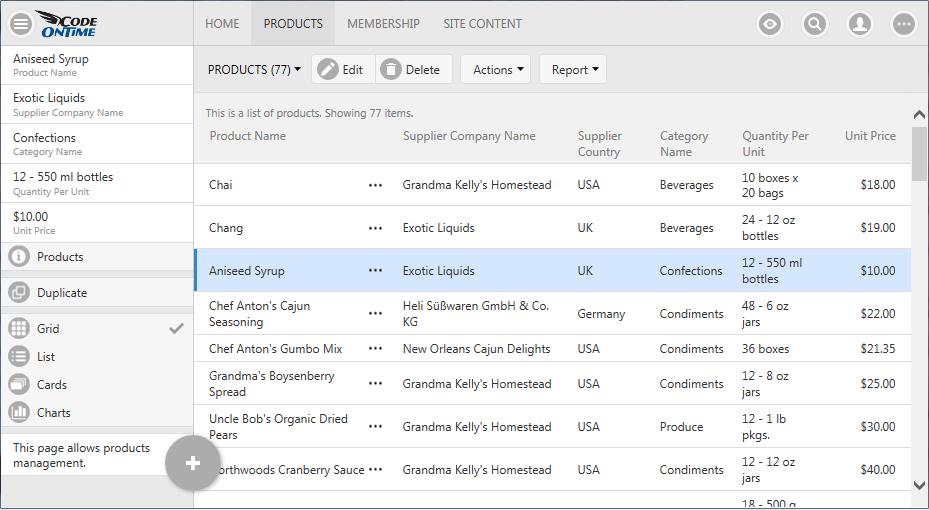The width and height of the screenshot is (929, 510).
Task: Click the Germany country cell
Action: coord(601,314)
